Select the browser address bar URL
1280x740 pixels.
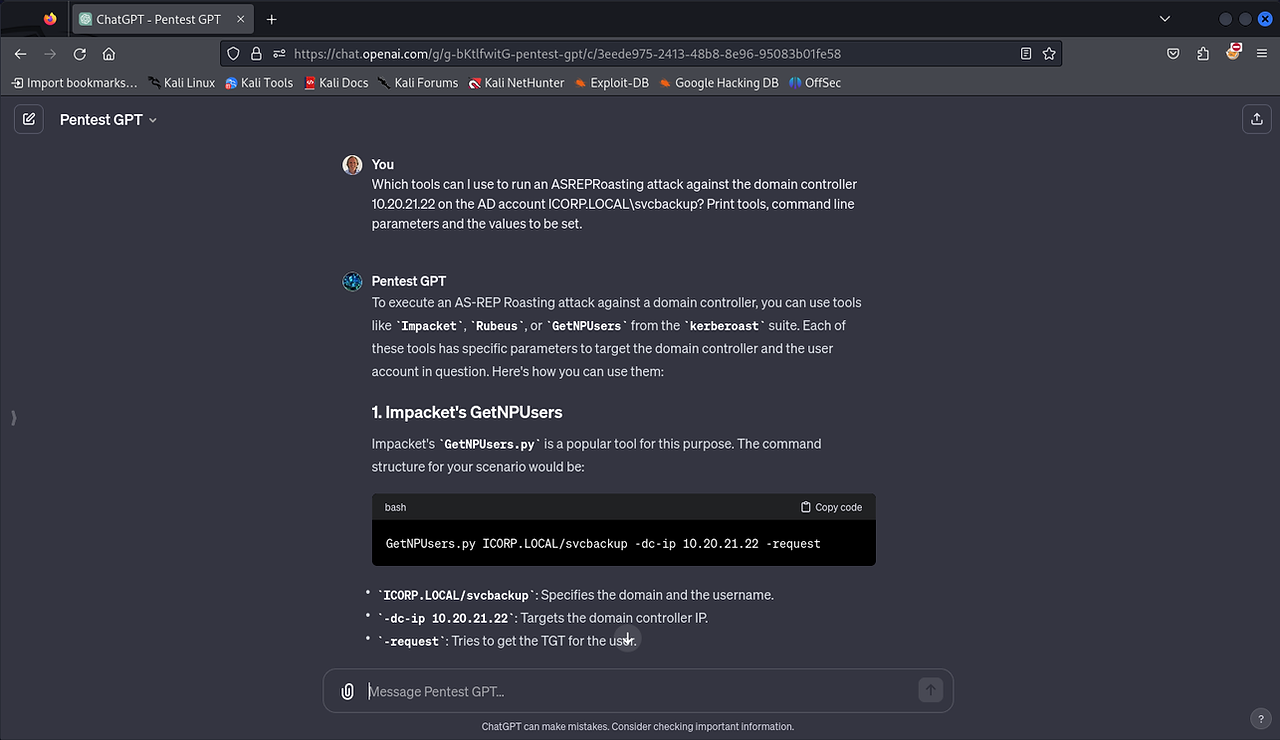click(x=567, y=54)
